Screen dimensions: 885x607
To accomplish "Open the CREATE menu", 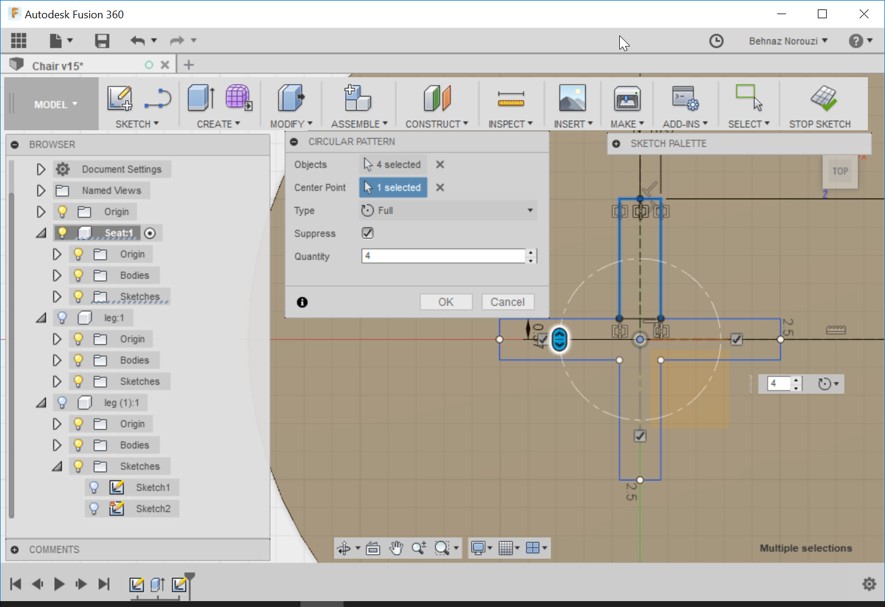I will pos(218,124).
